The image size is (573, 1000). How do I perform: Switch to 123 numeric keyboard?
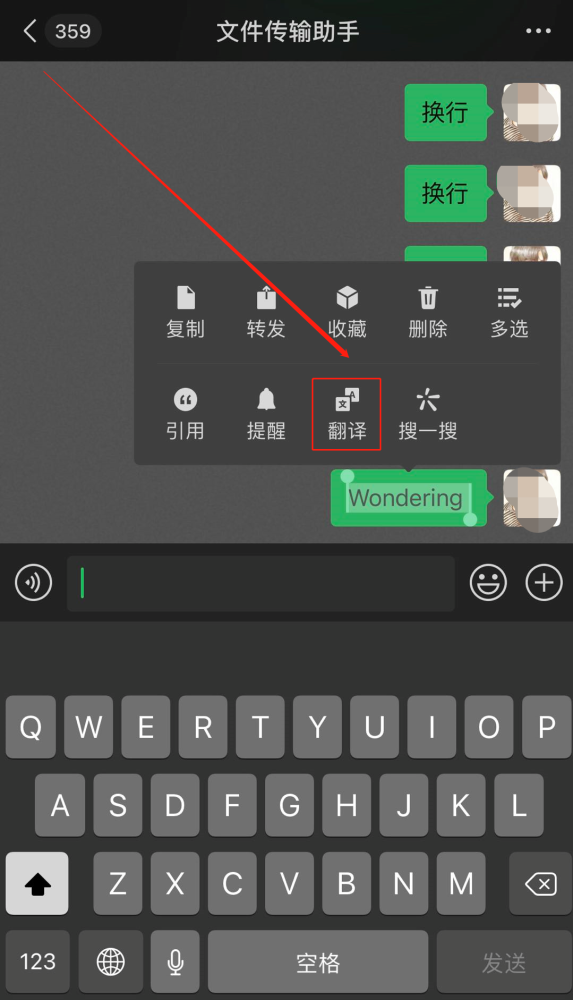click(38, 961)
